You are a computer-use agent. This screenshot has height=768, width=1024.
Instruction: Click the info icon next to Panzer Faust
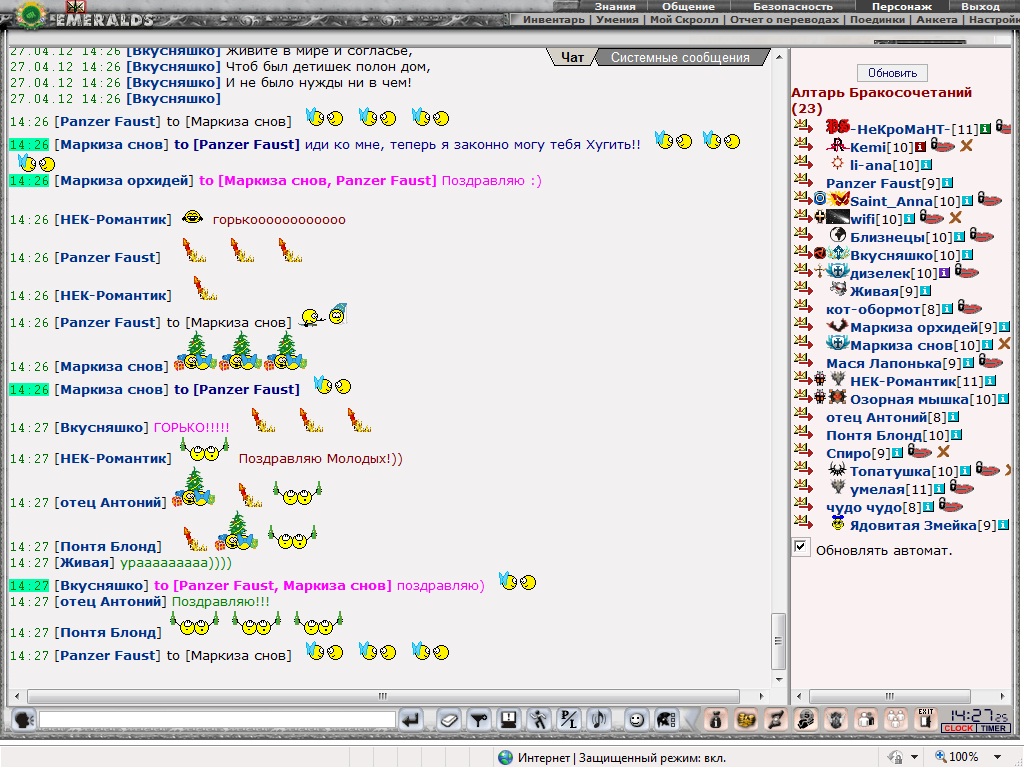click(947, 183)
